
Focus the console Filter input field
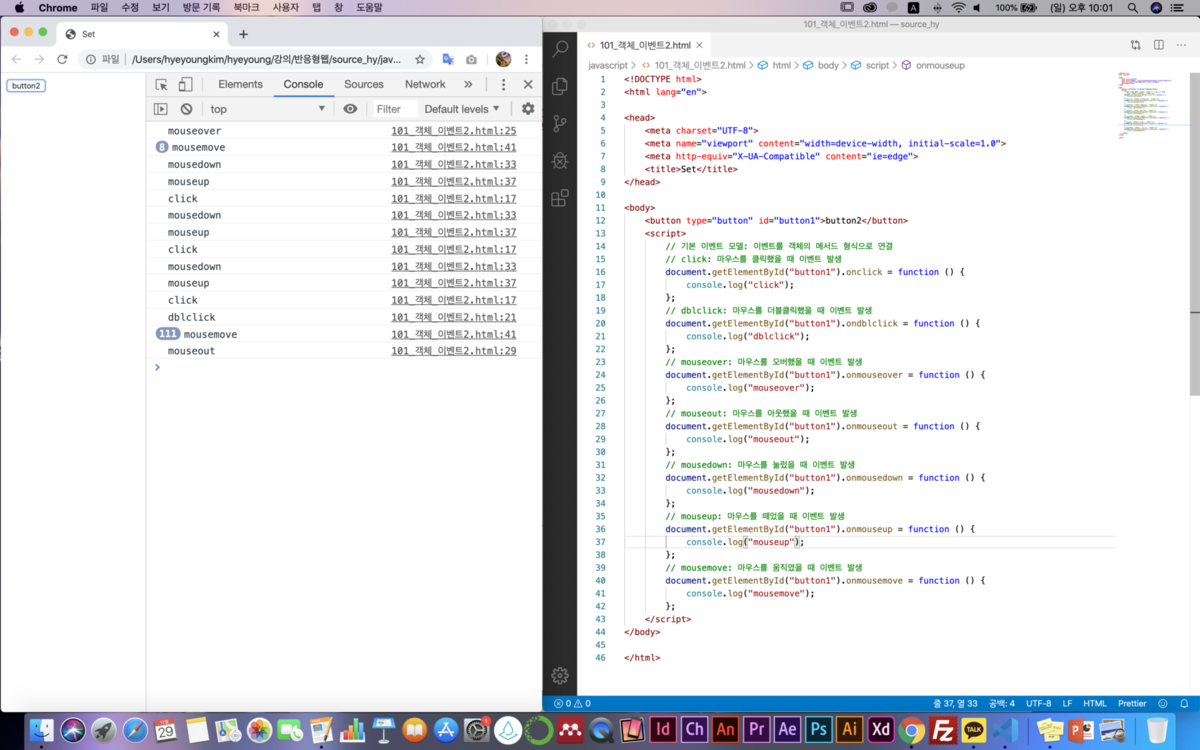(x=393, y=109)
